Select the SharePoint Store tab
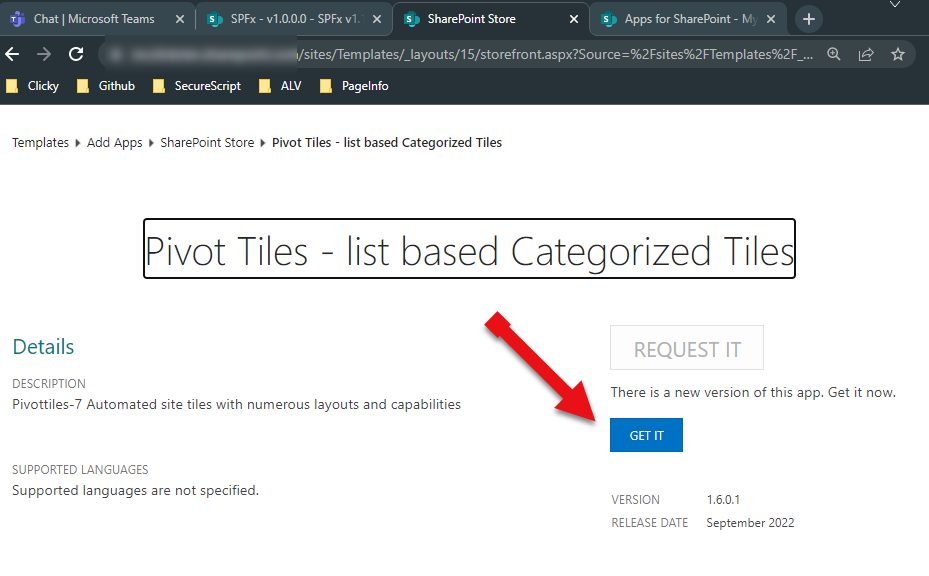The image size is (929, 576). pyautogui.click(x=491, y=19)
